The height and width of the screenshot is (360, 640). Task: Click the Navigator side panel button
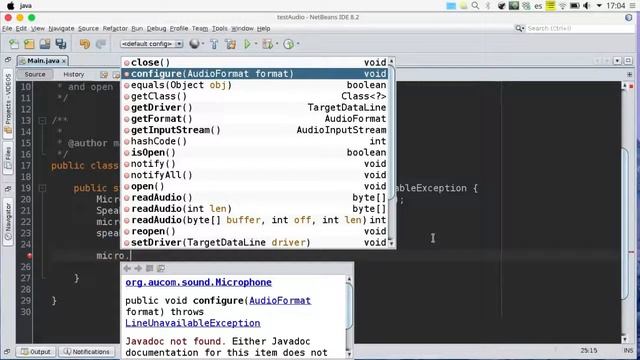pyautogui.click(x=8, y=222)
